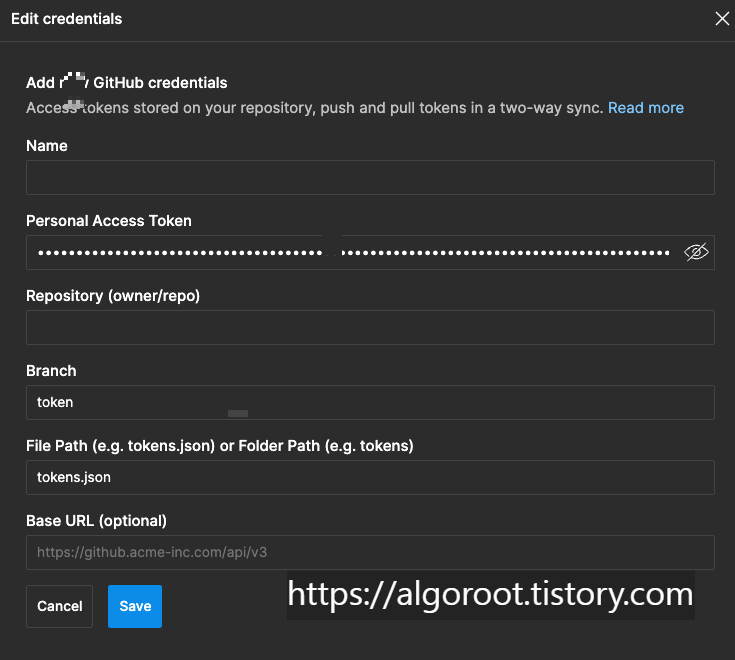735x660 pixels.
Task: Click the Repository (owner/repo) label
Action: [113, 296]
